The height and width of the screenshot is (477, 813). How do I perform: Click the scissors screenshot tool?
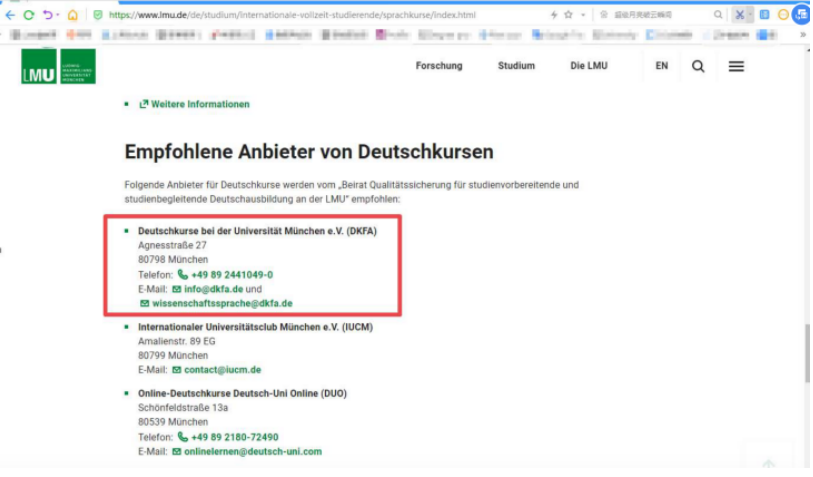(740, 15)
